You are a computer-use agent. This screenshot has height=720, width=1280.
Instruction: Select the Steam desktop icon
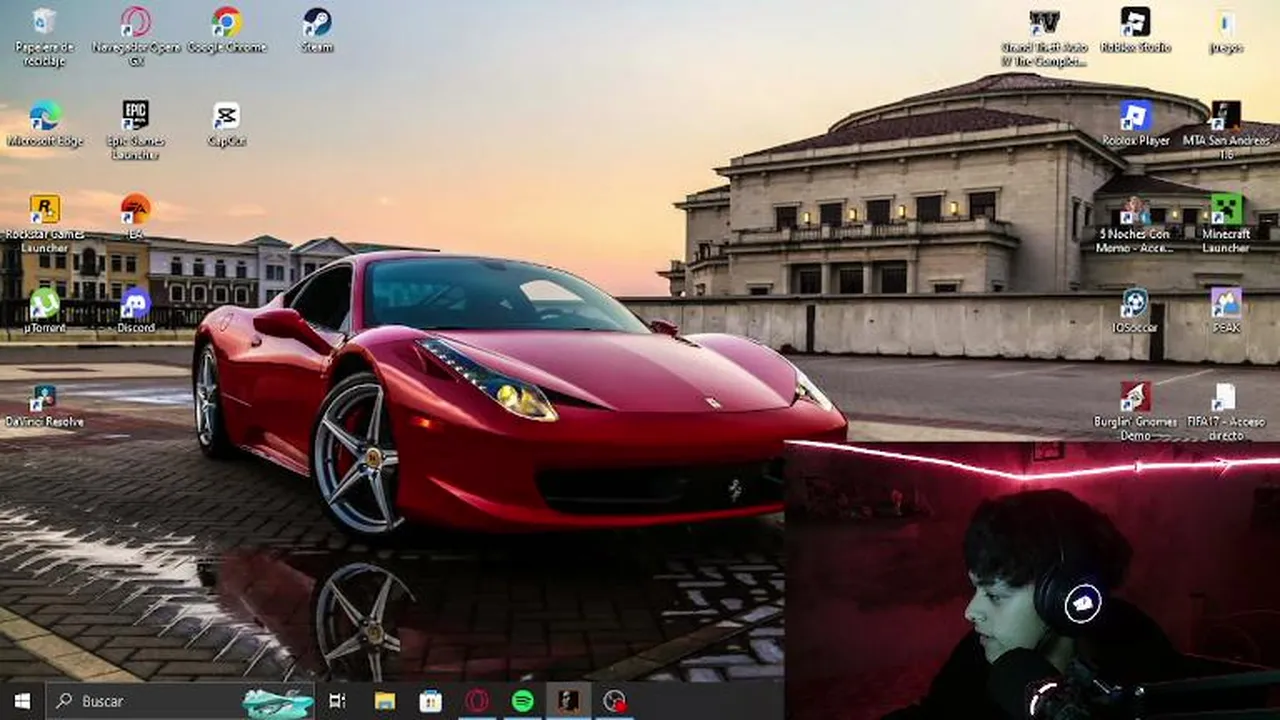tap(317, 30)
